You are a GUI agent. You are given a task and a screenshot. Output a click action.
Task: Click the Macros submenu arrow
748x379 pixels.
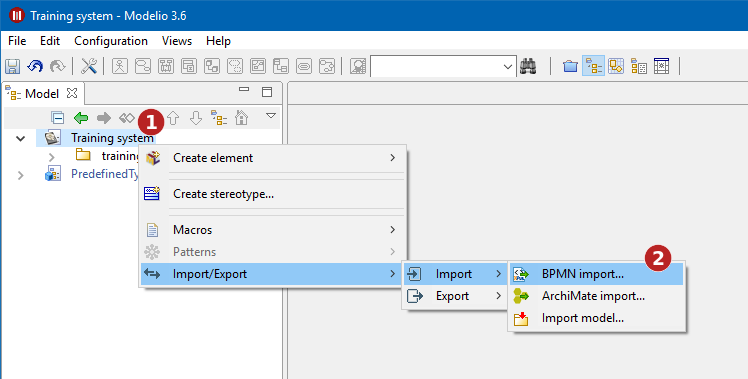pyautogui.click(x=393, y=230)
